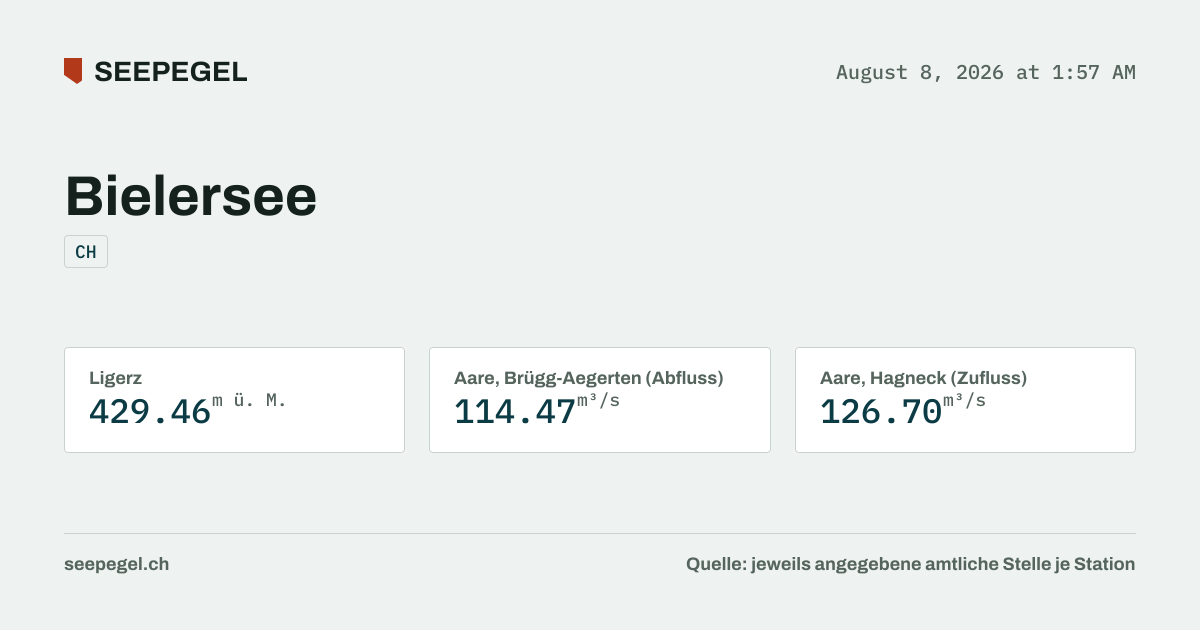Click the m ü. M. unit label
Viewport: 1200px width, 630px height.
pos(249,401)
